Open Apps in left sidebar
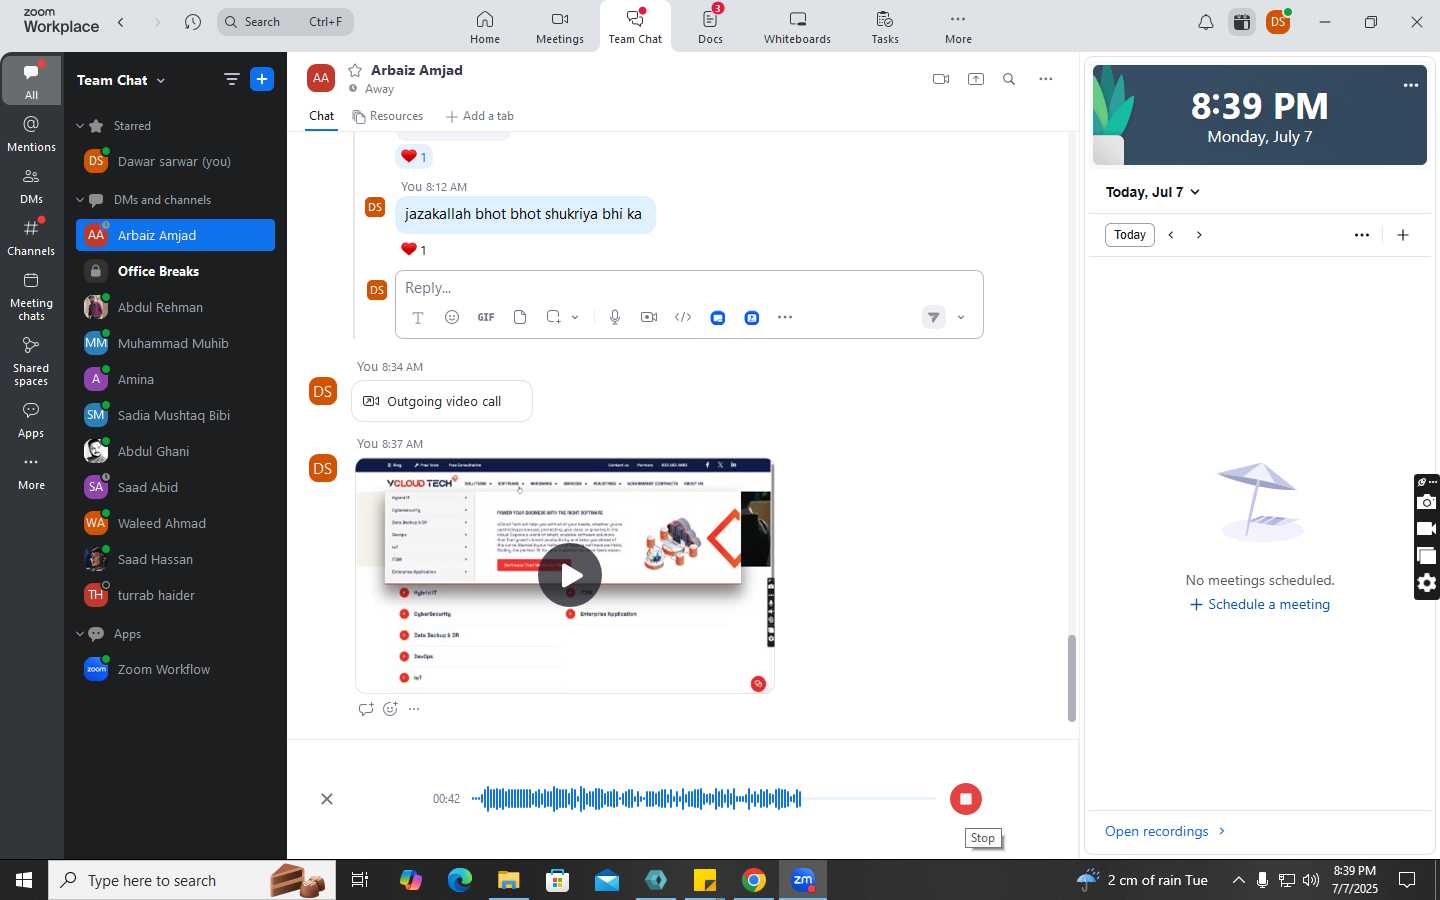Screen dimensions: 1440x900 pyautogui.click(x=31, y=420)
